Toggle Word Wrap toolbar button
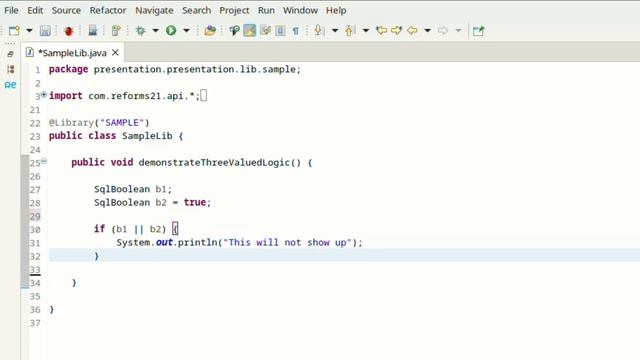The image size is (640, 360). click(x=265, y=31)
